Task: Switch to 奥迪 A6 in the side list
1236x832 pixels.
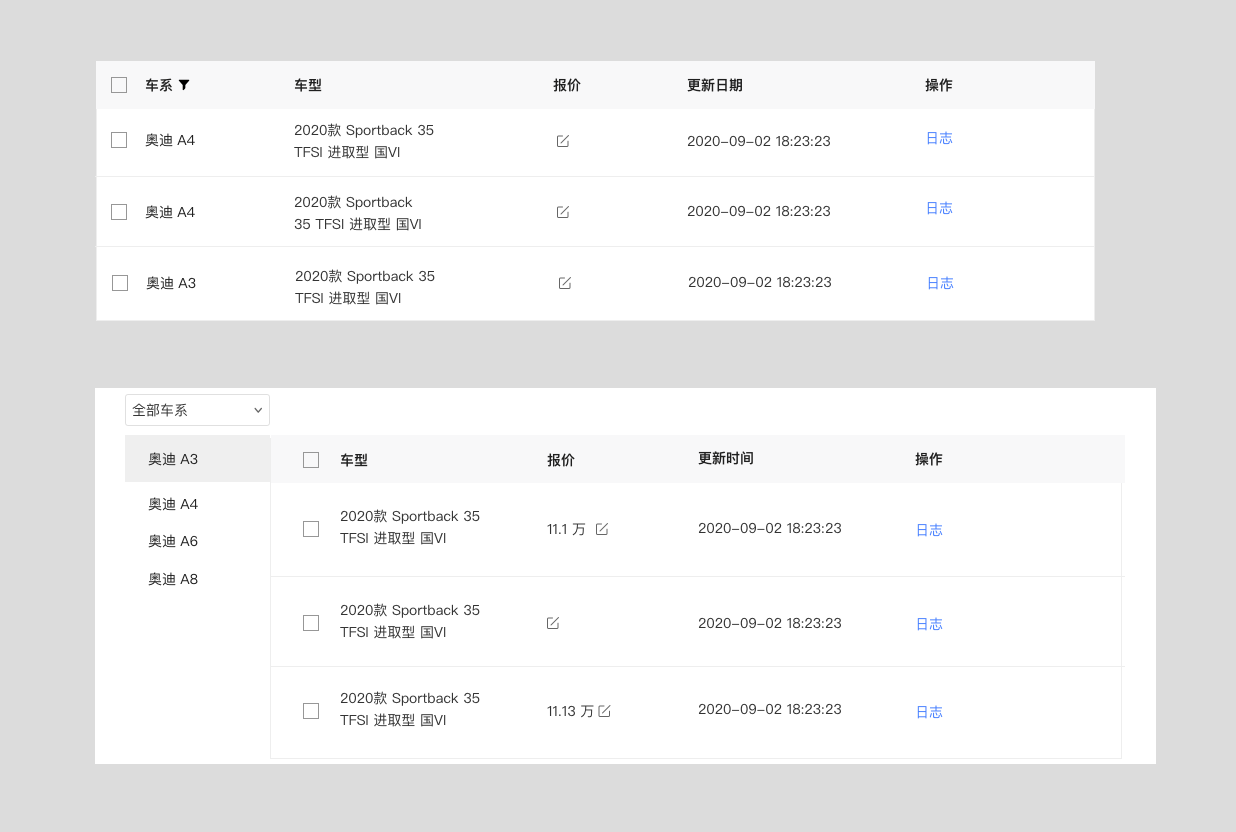Action: click(x=173, y=541)
